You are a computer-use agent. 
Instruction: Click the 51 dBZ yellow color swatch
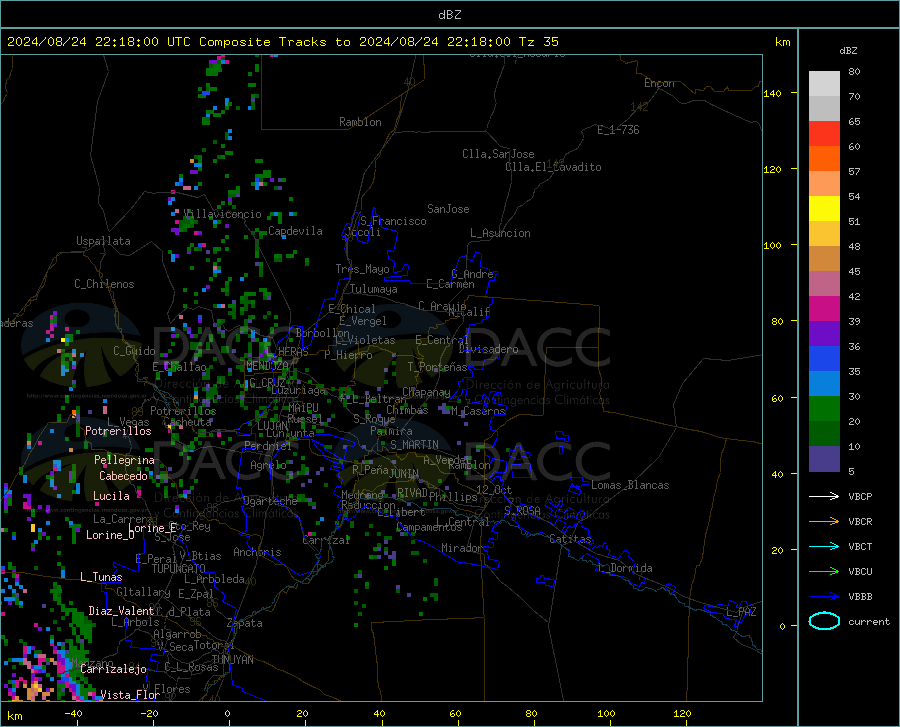[x=824, y=208]
